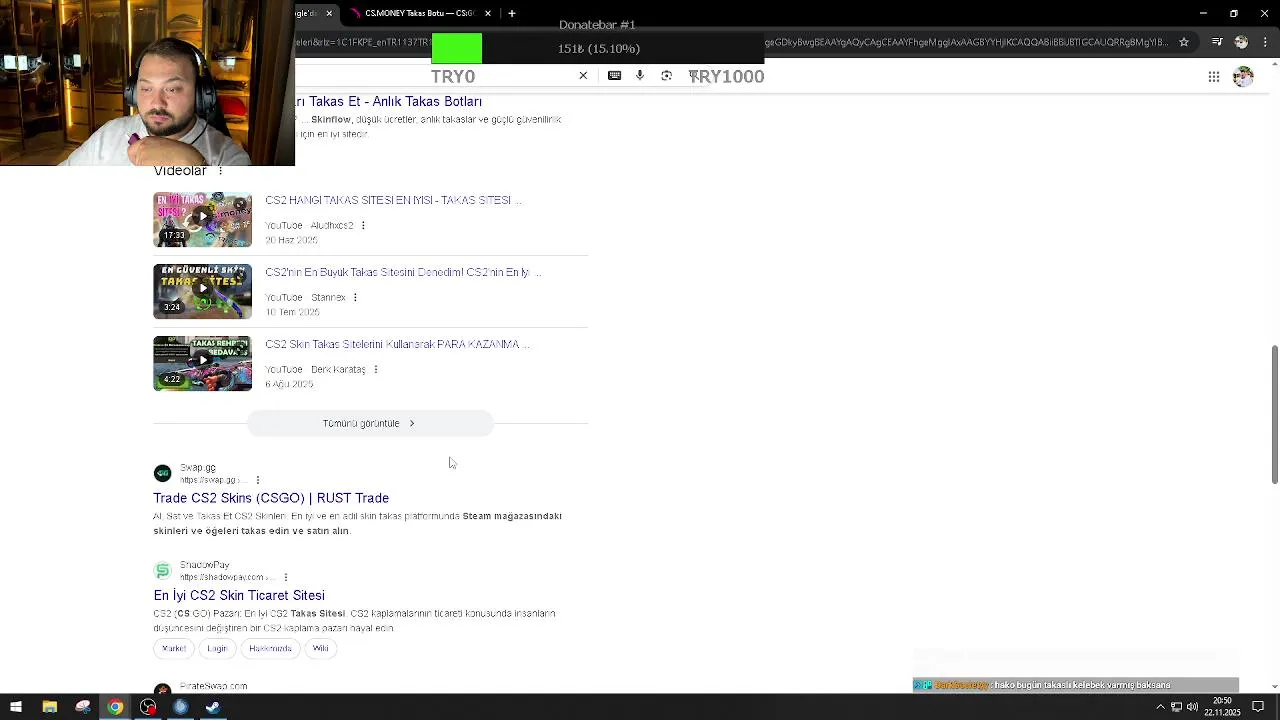Viewport: 1280px width, 720px height.
Task: Open the volume tray icon
Action: coord(1192,707)
